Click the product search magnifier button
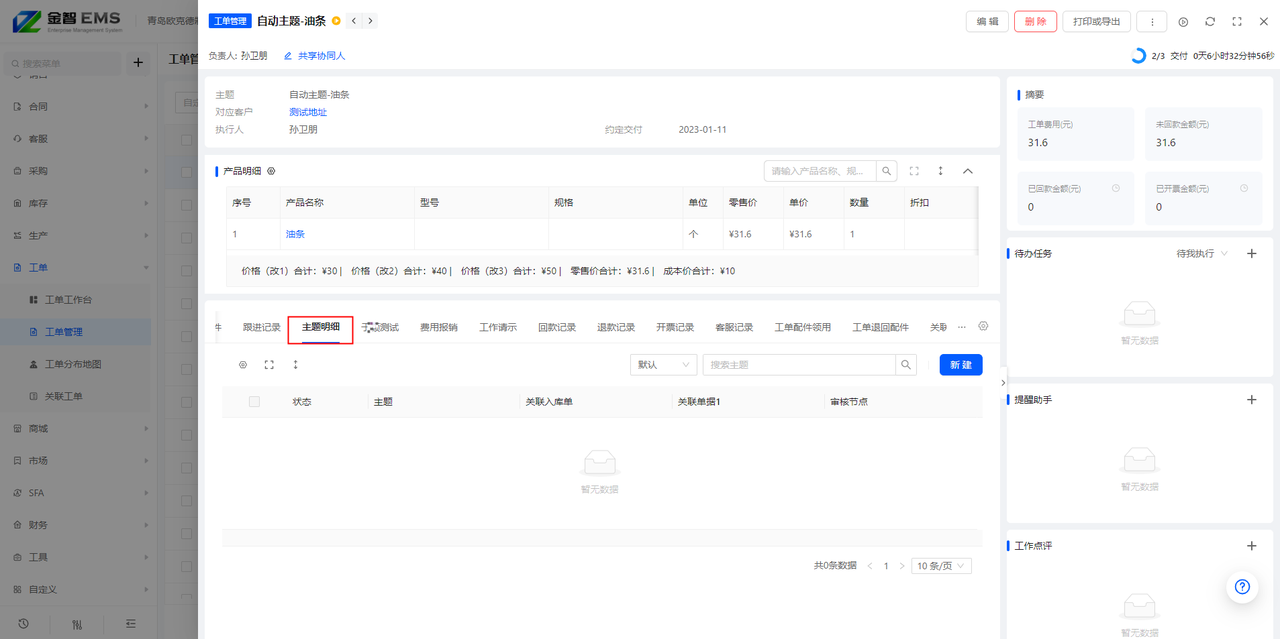This screenshot has height=639, width=1280. click(x=887, y=171)
